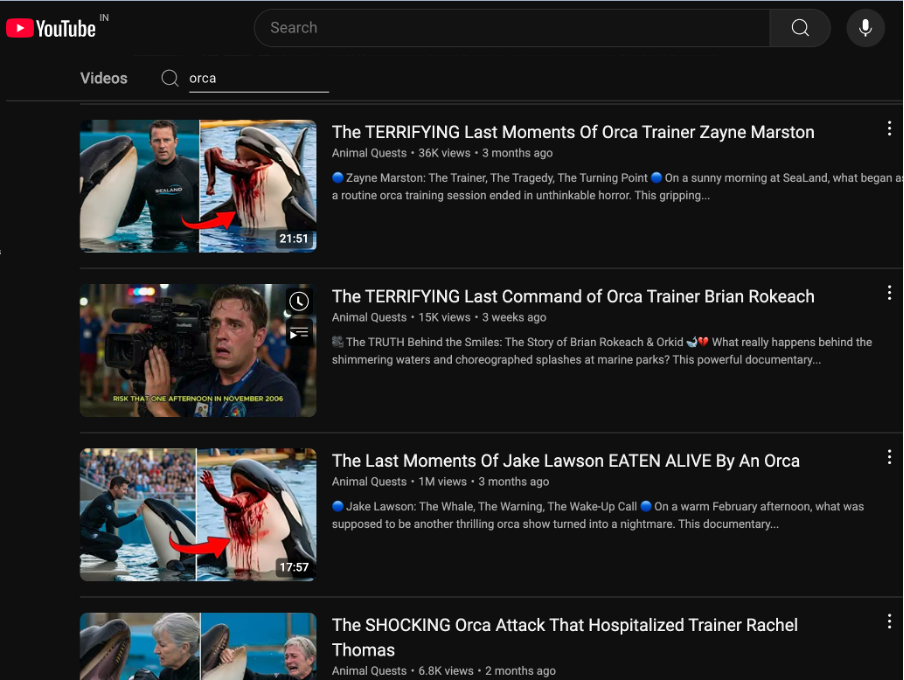Screen dimensions: 904x680
Task: Click description 'The TRUTH Behind the Smiles'
Action: coord(602,351)
